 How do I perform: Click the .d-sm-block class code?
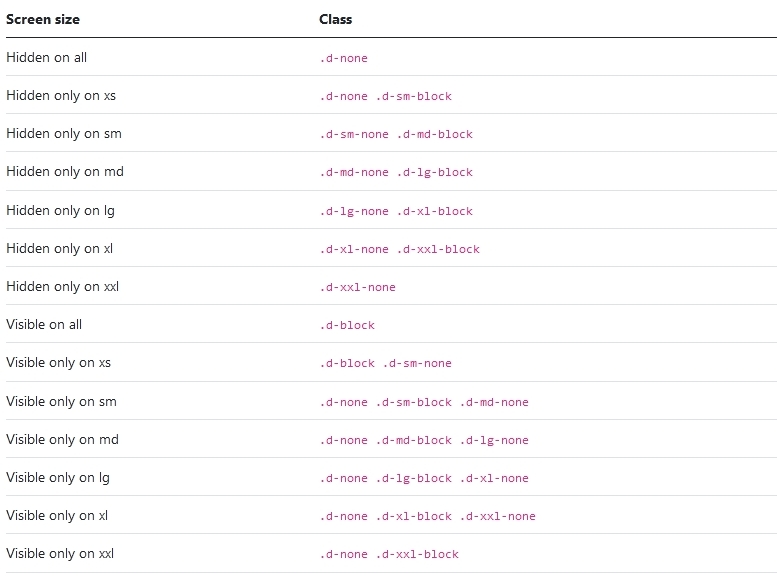coord(414,96)
